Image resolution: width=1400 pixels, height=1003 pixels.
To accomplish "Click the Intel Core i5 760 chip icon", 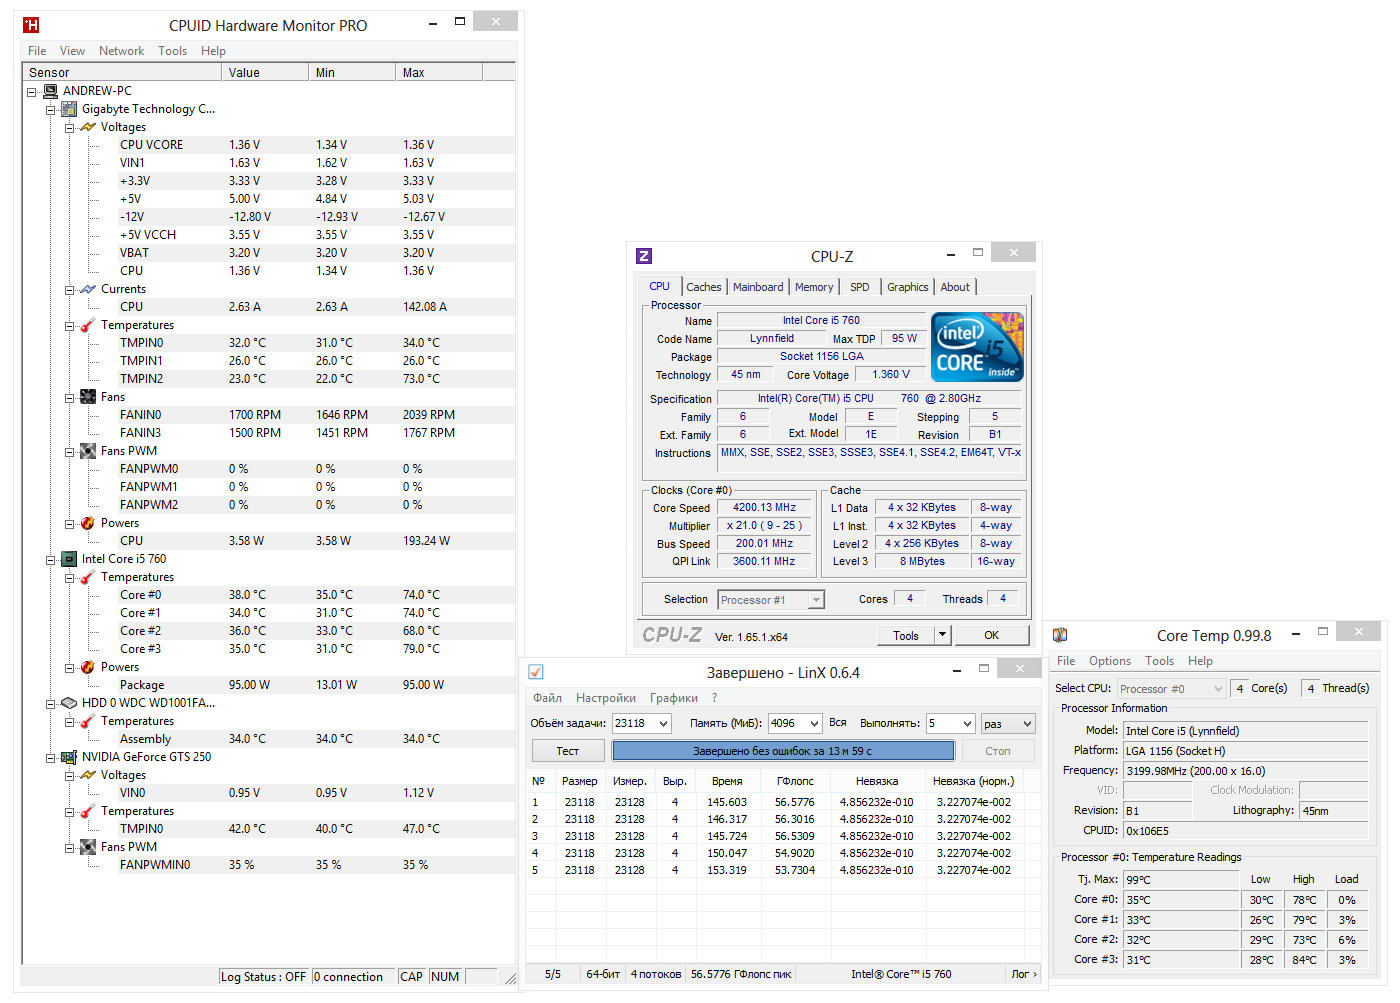I will (x=69, y=559).
